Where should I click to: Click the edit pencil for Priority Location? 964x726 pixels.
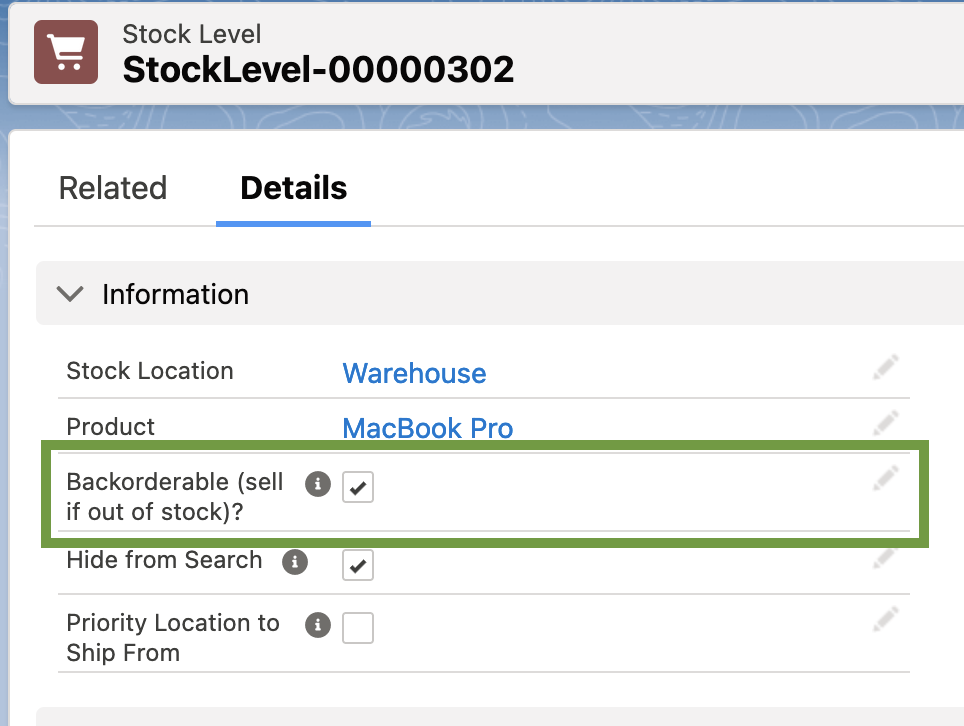click(x=885, y=619)
